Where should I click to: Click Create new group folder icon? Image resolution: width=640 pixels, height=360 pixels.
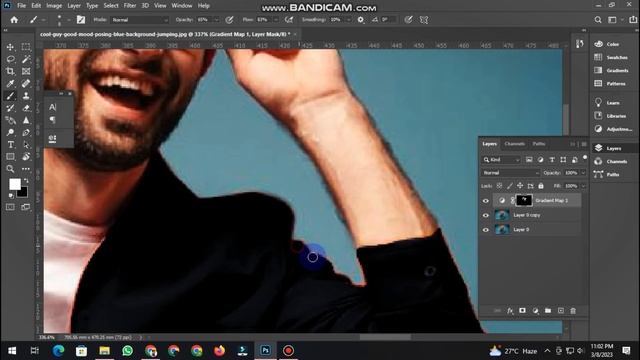(548, 311)
